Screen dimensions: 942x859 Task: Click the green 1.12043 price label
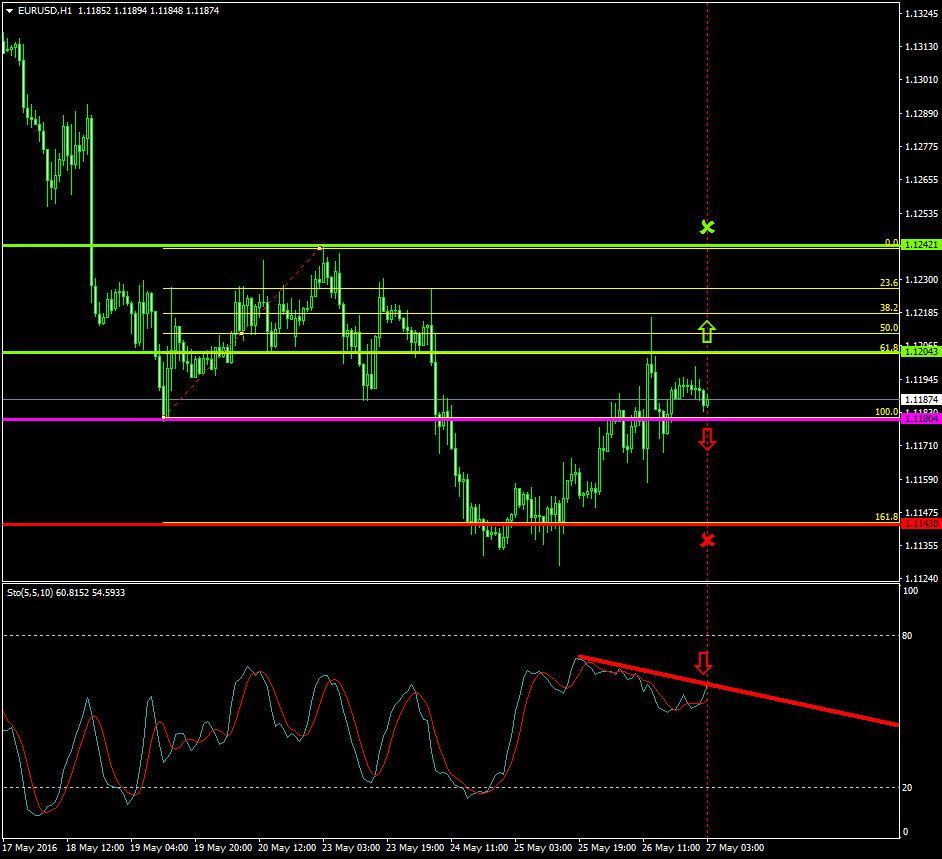tap(919, 352)
